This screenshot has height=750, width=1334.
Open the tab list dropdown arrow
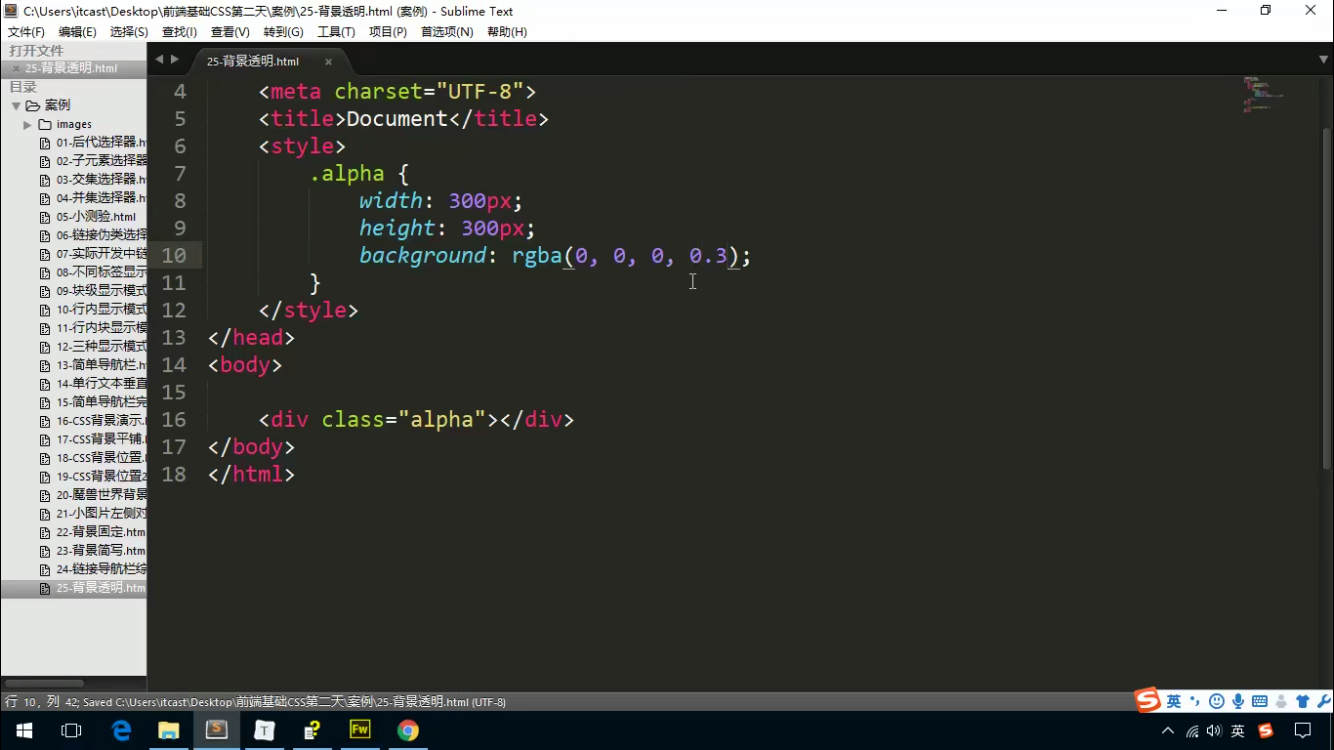pyautogui.click(x=1323, y=60)
